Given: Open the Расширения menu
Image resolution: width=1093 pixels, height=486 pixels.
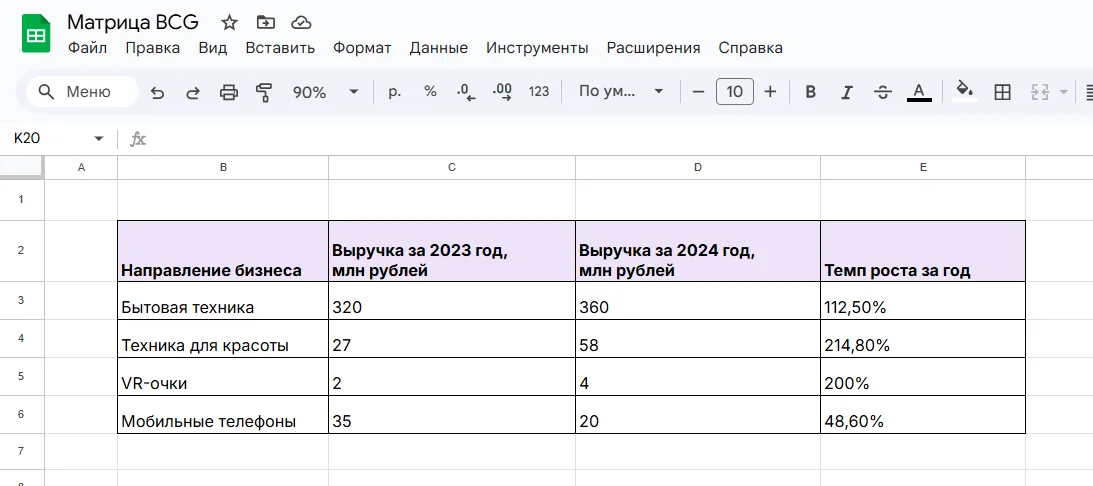Looking at the screenshot, I should [x=653, y=48].
